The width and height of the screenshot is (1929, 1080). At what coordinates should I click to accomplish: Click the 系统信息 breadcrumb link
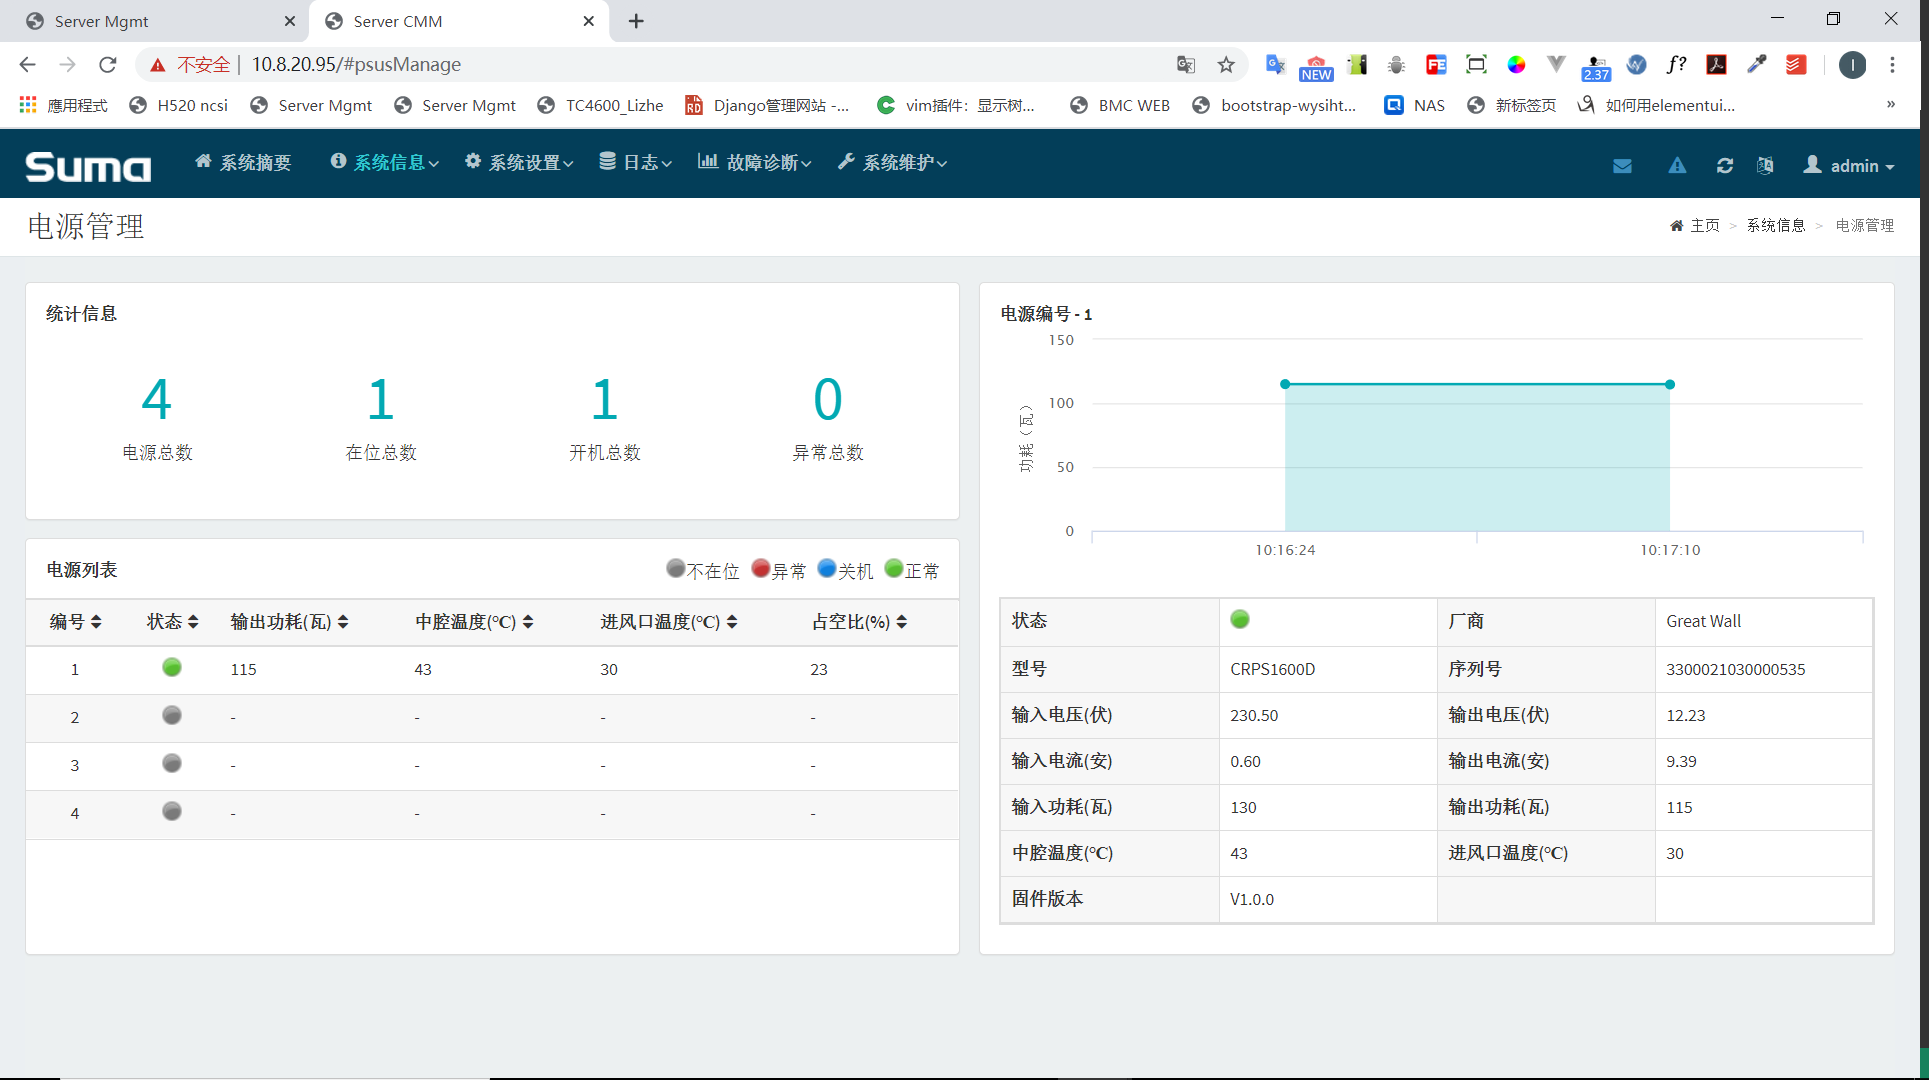1776,225
